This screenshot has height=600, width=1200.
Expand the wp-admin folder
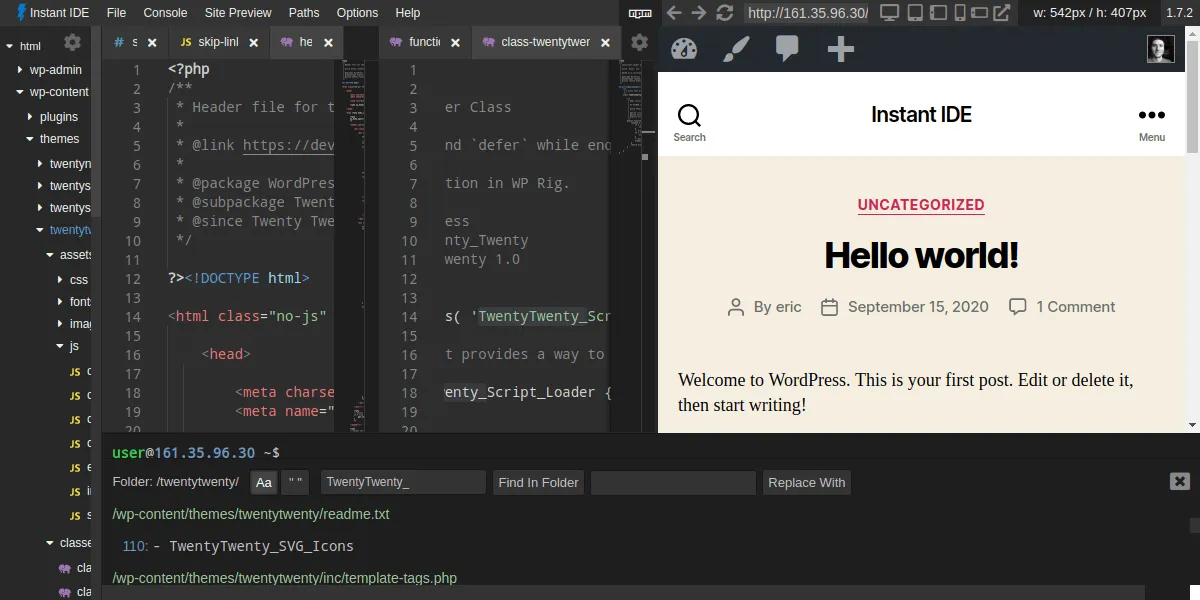click(20, 70)
